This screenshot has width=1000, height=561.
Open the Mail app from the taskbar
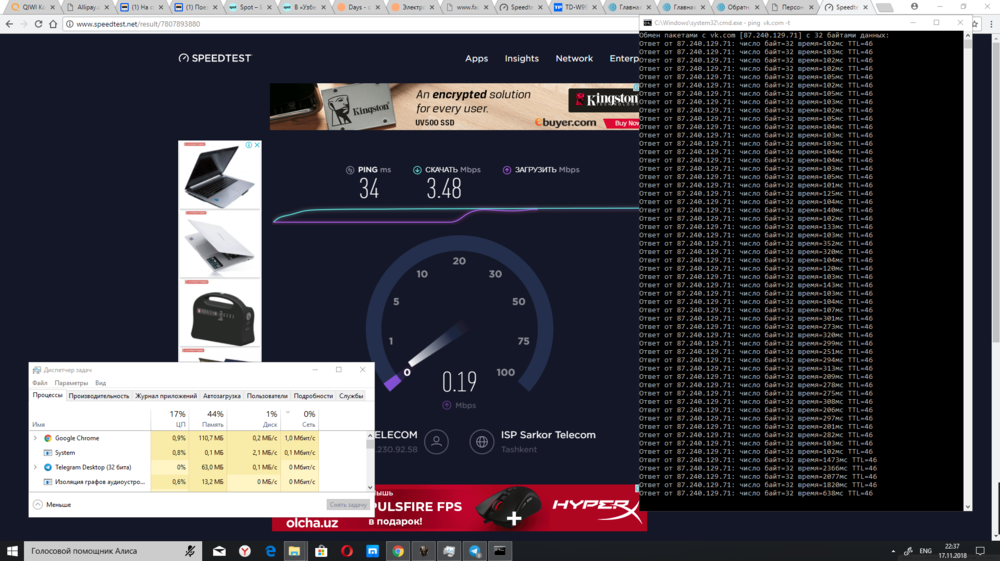(x=219, y=551)
